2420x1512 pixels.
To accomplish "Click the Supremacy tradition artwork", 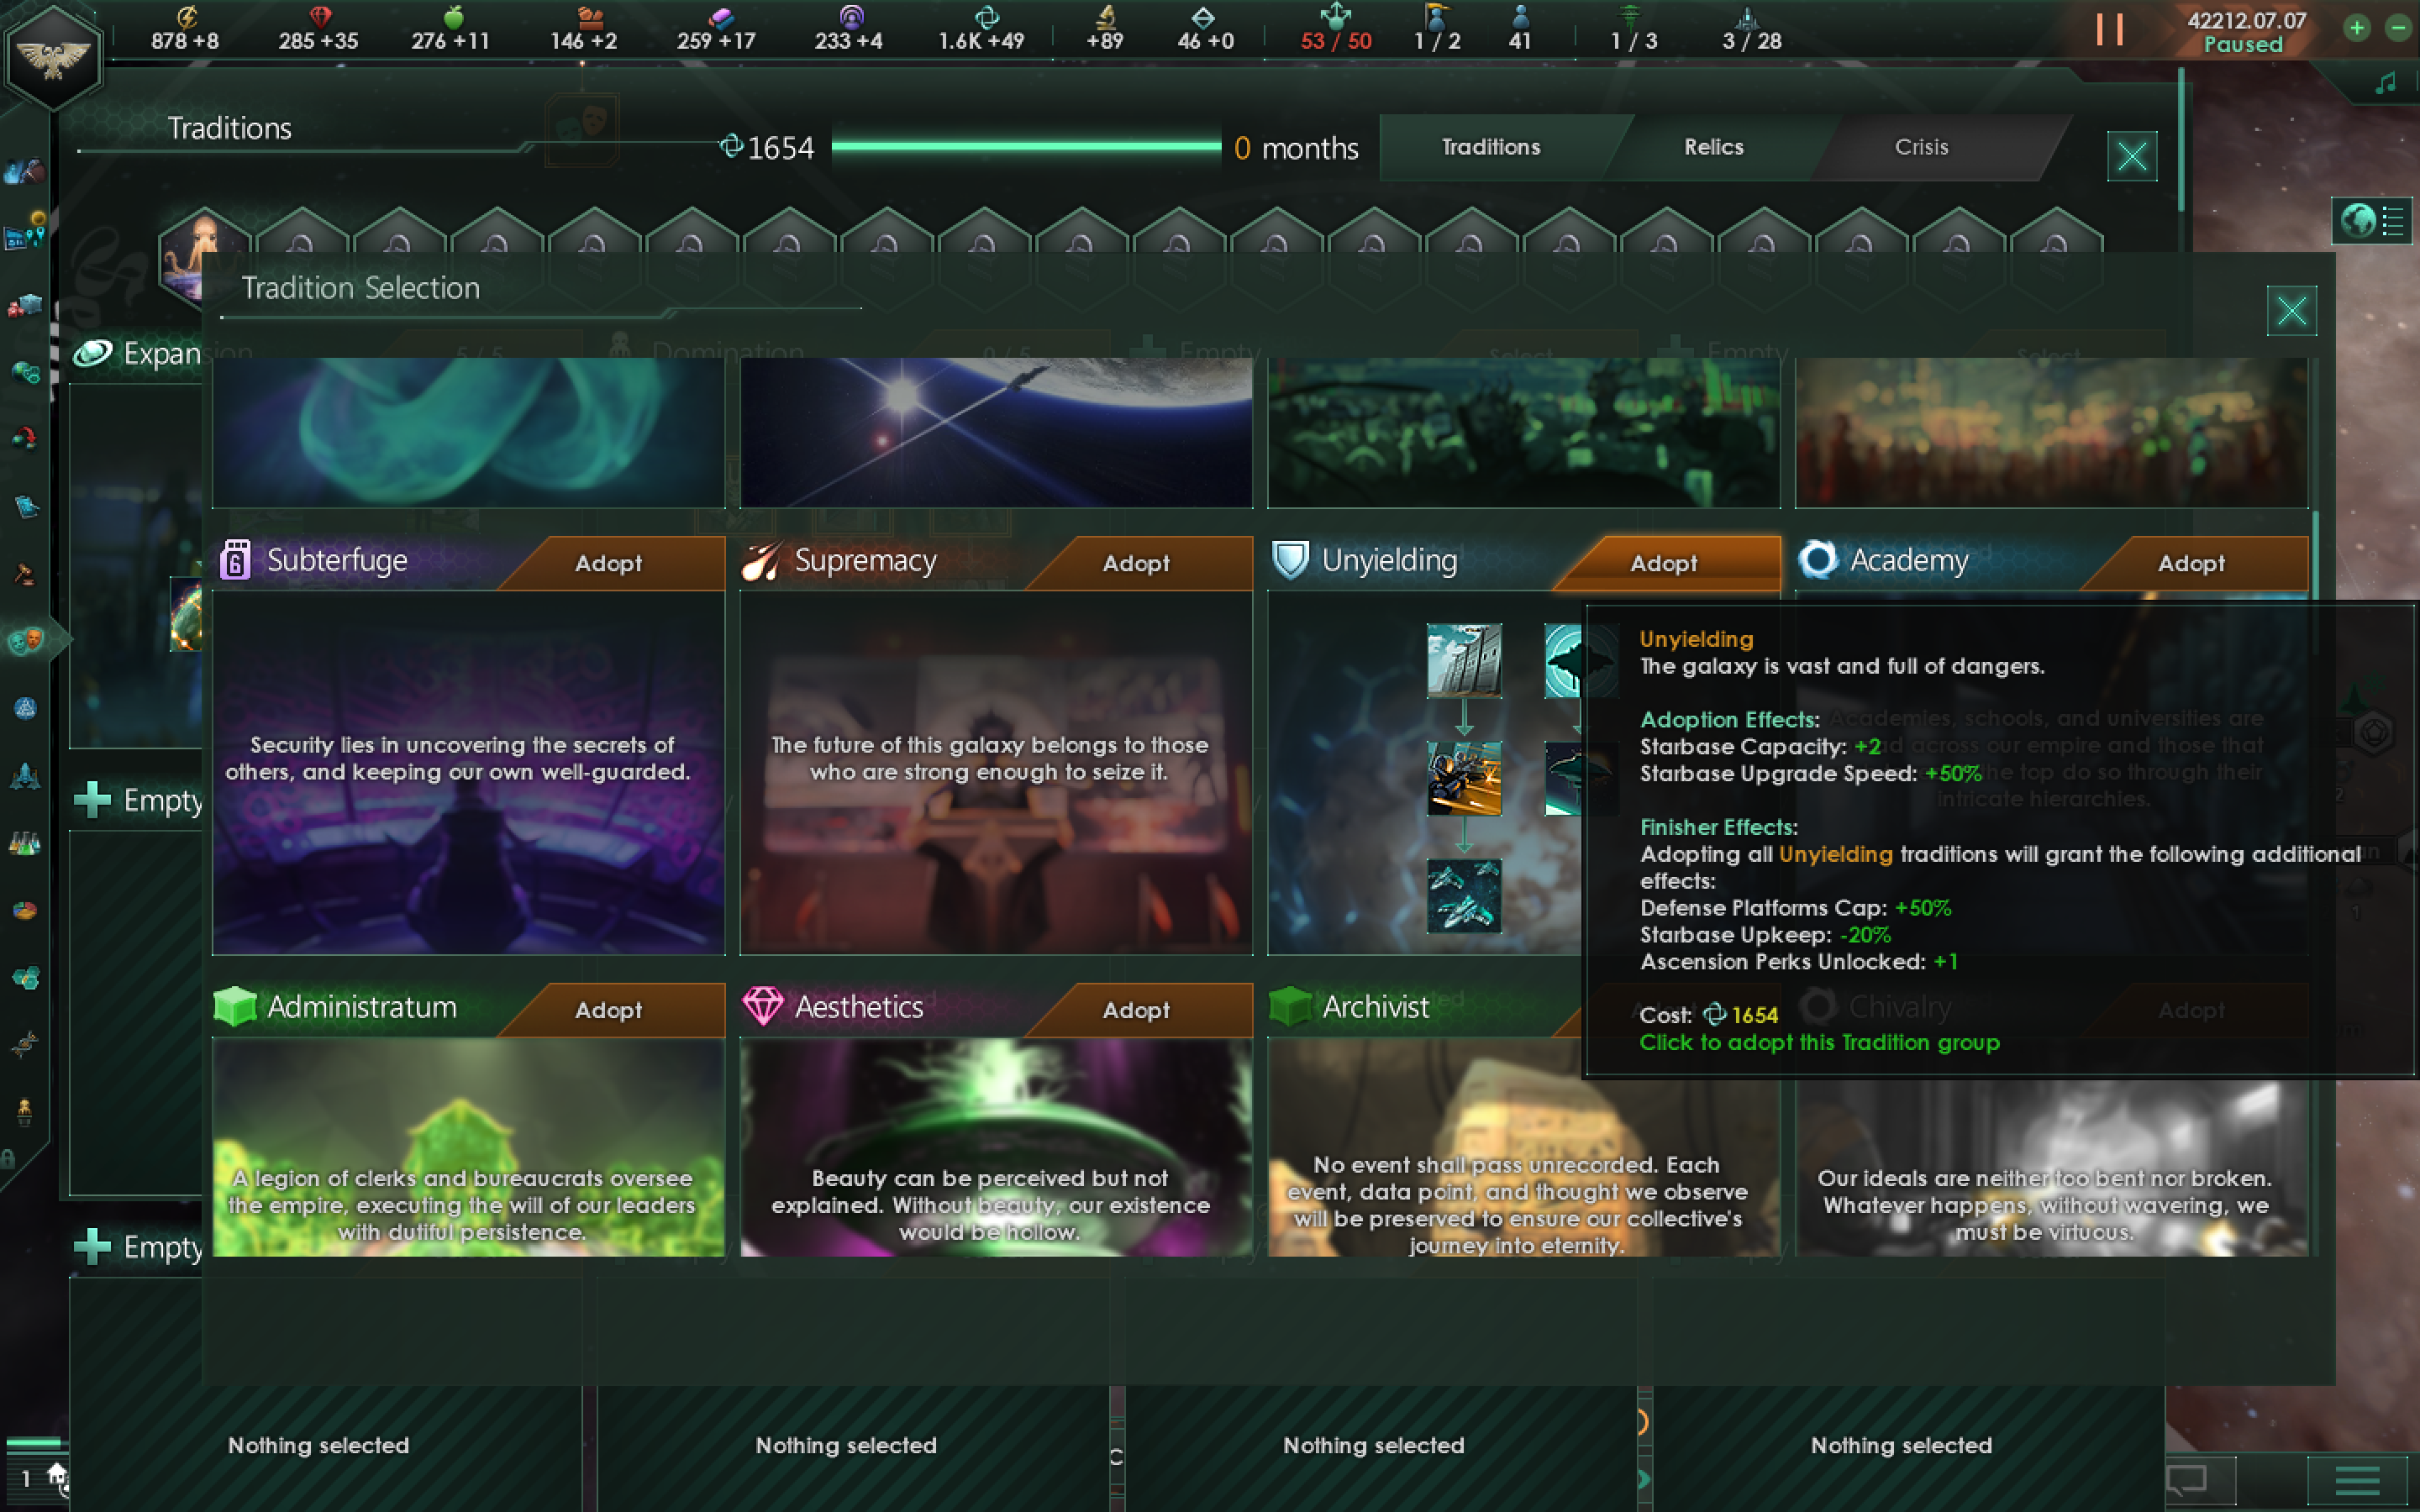I will point(996,772).
